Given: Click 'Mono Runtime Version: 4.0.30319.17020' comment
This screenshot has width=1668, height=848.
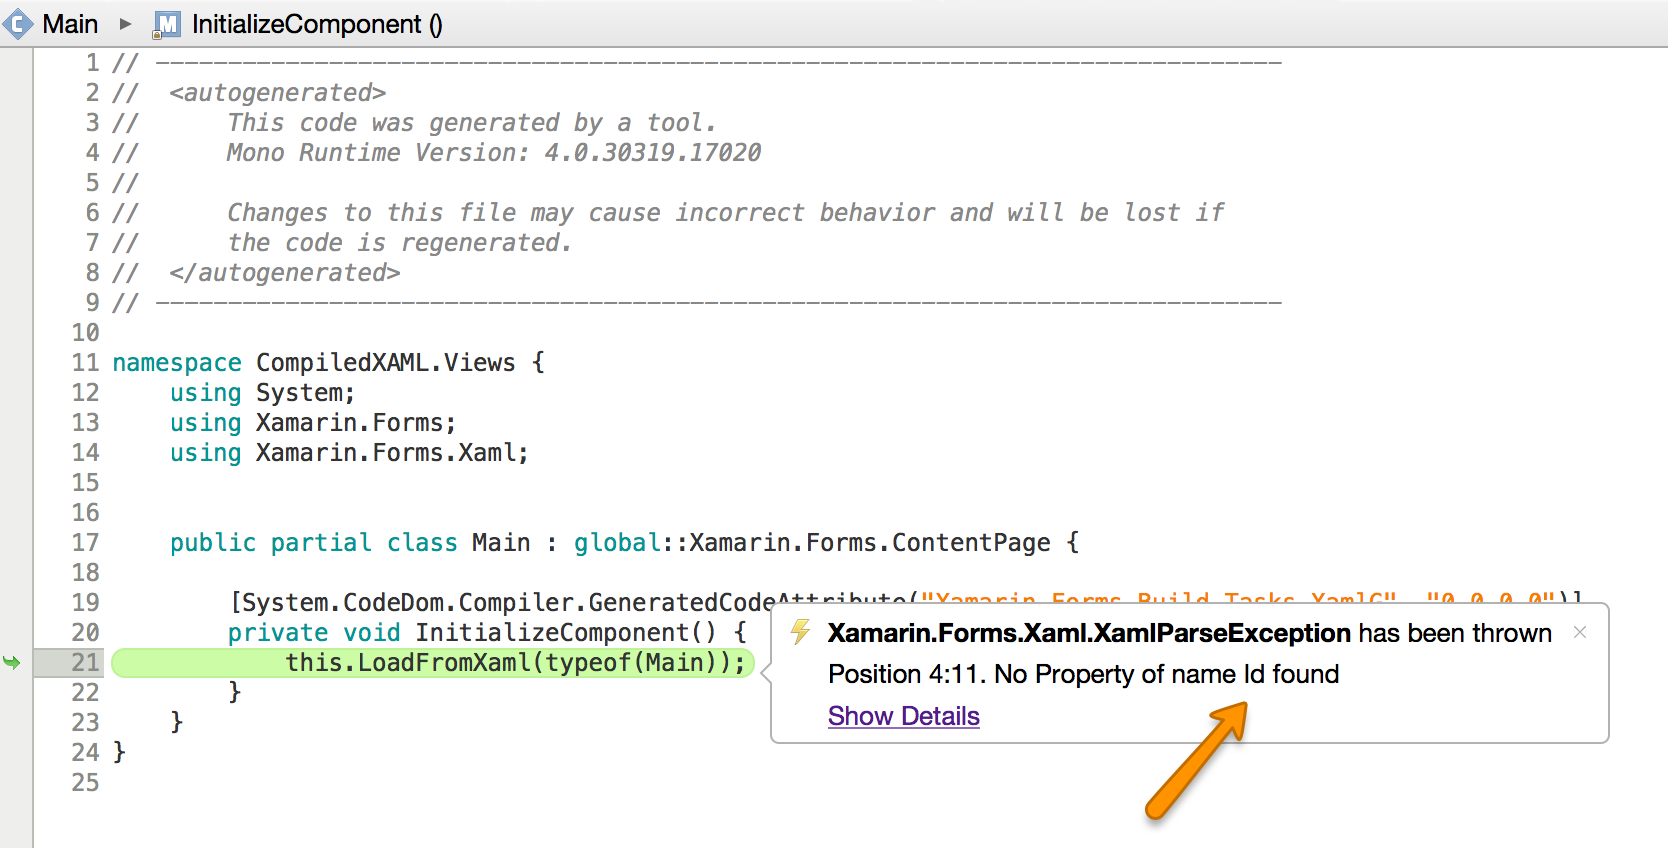Looking at the screenshot, I should (494, 152).
